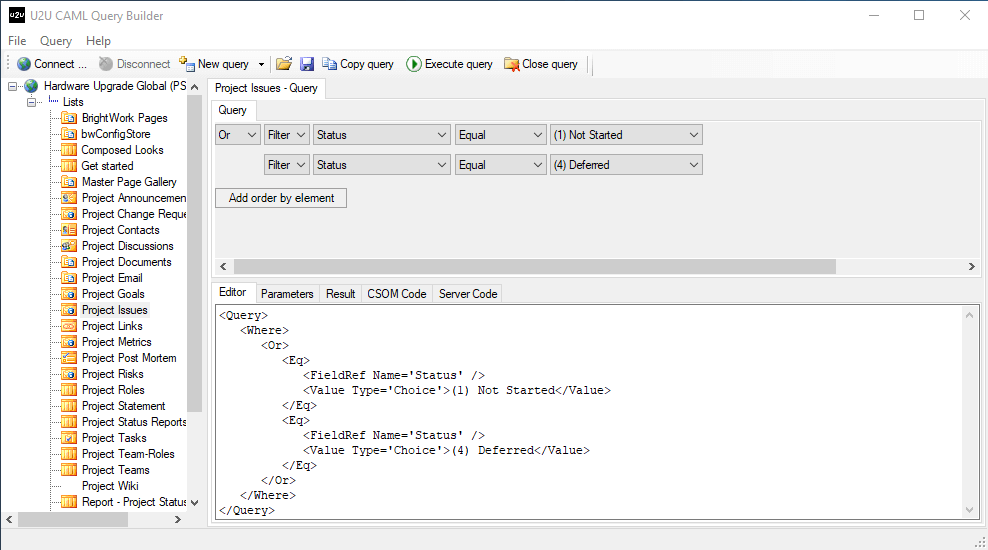Screen dimensions: 988x550
Task: Switch to the Parameters tab
Action: 287,294
